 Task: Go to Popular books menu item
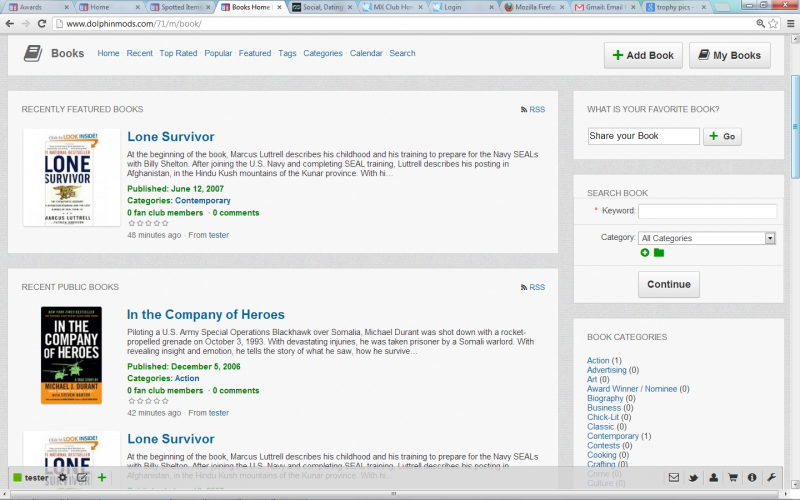(218, 53)
